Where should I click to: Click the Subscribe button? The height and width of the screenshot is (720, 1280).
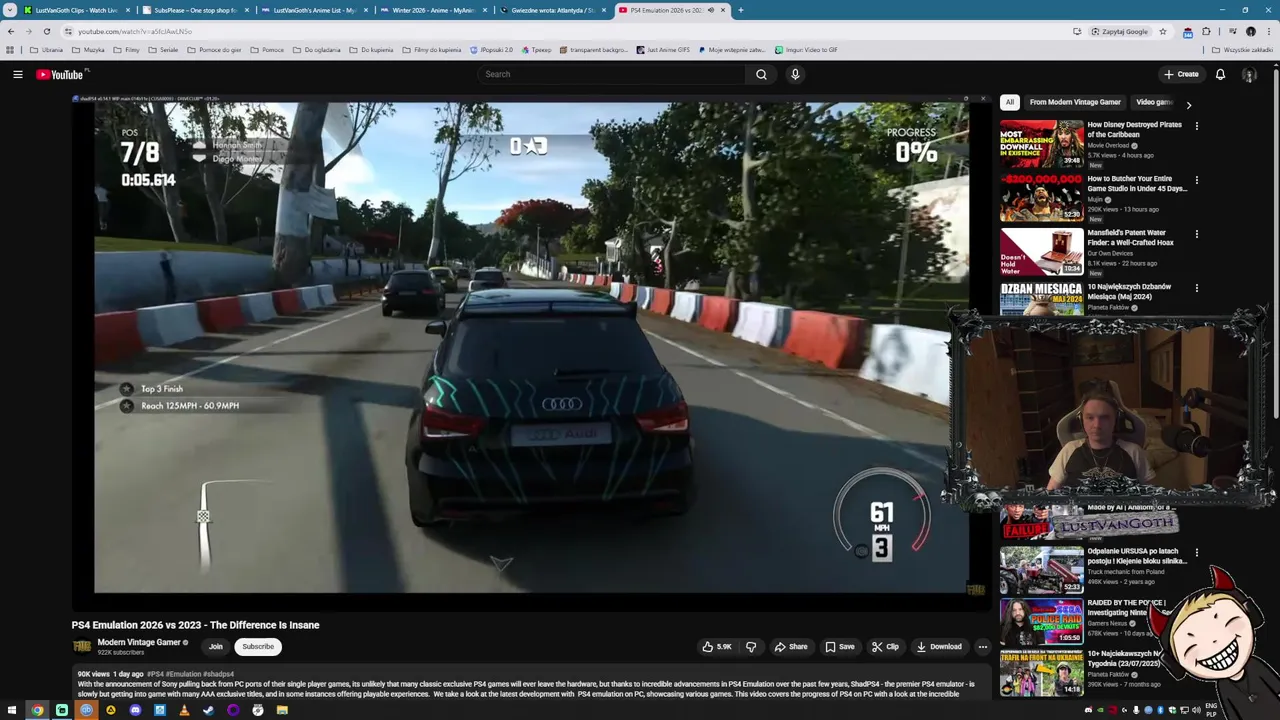click(x=258, y=646)
